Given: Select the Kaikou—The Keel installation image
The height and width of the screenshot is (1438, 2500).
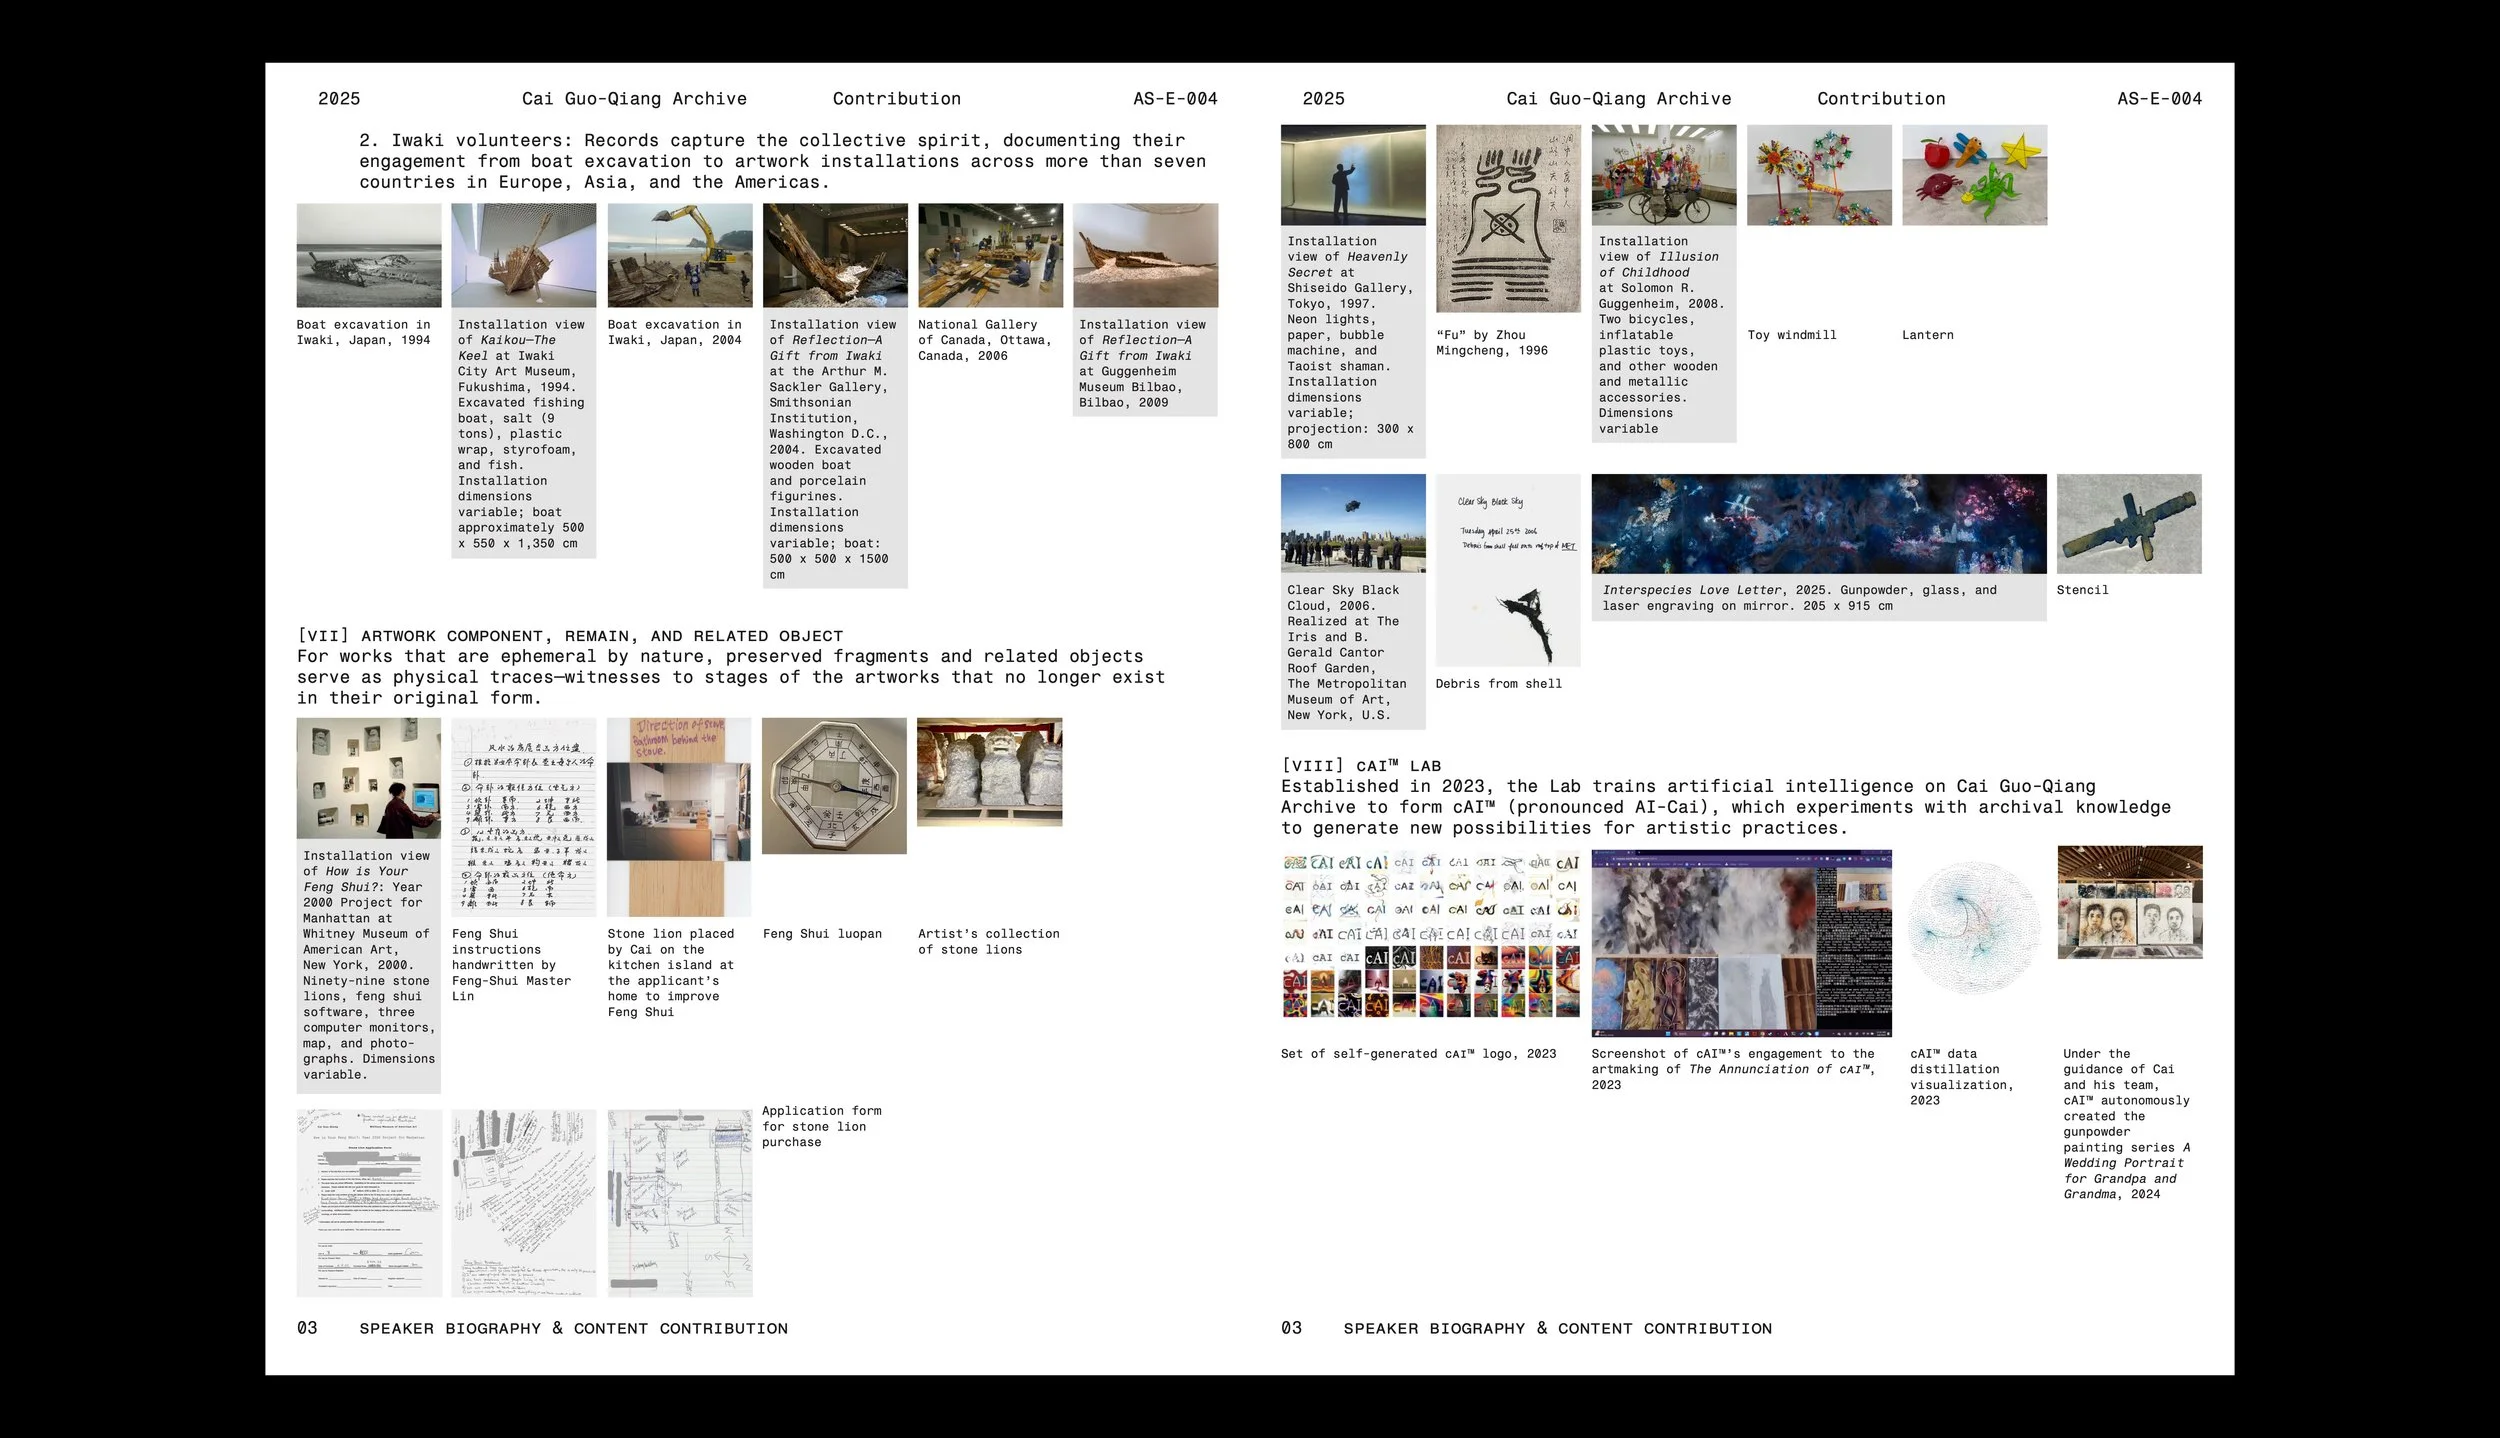Looking at the screenshot, I should click(522, 255).
